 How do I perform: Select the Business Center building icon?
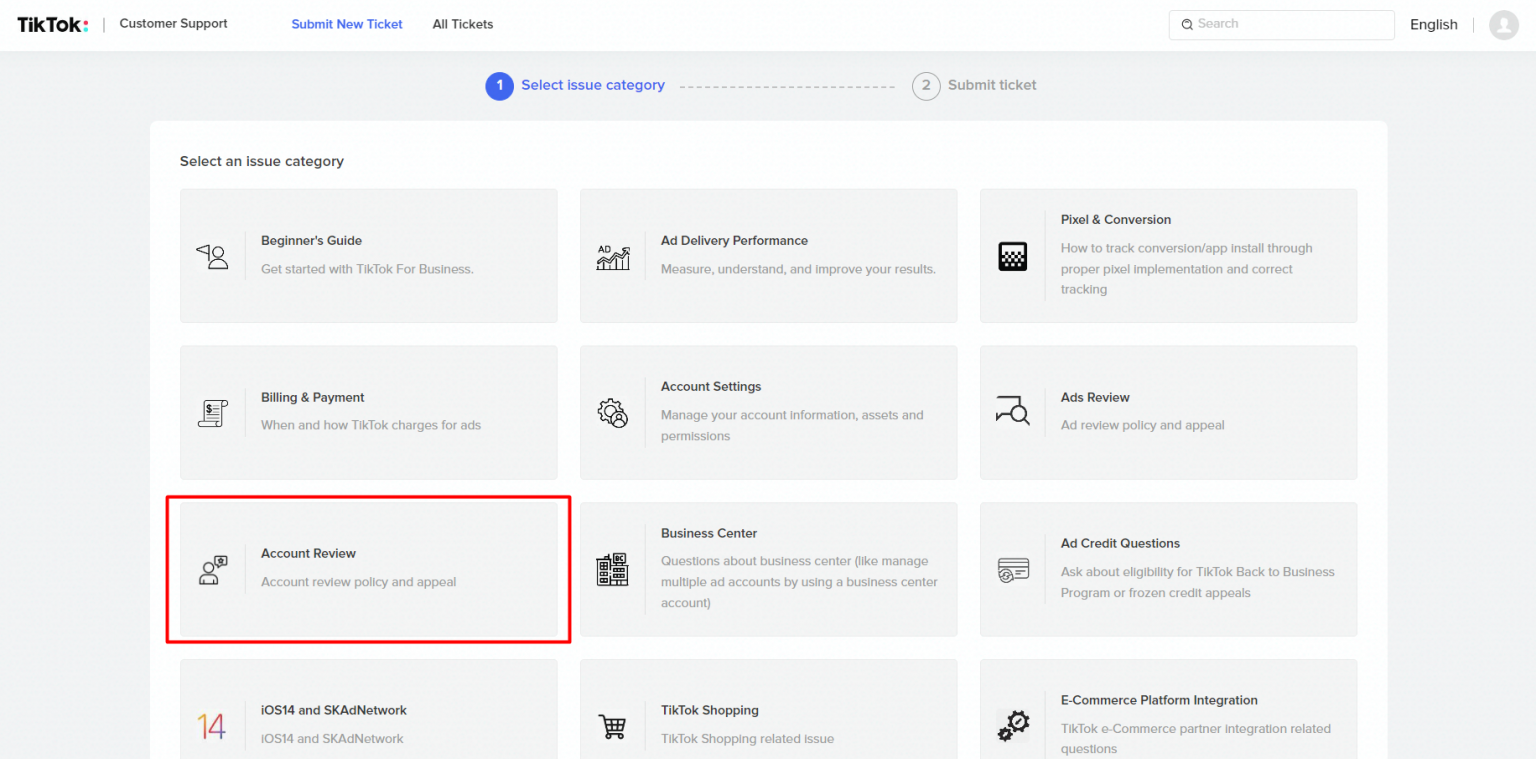pos(613,570)
